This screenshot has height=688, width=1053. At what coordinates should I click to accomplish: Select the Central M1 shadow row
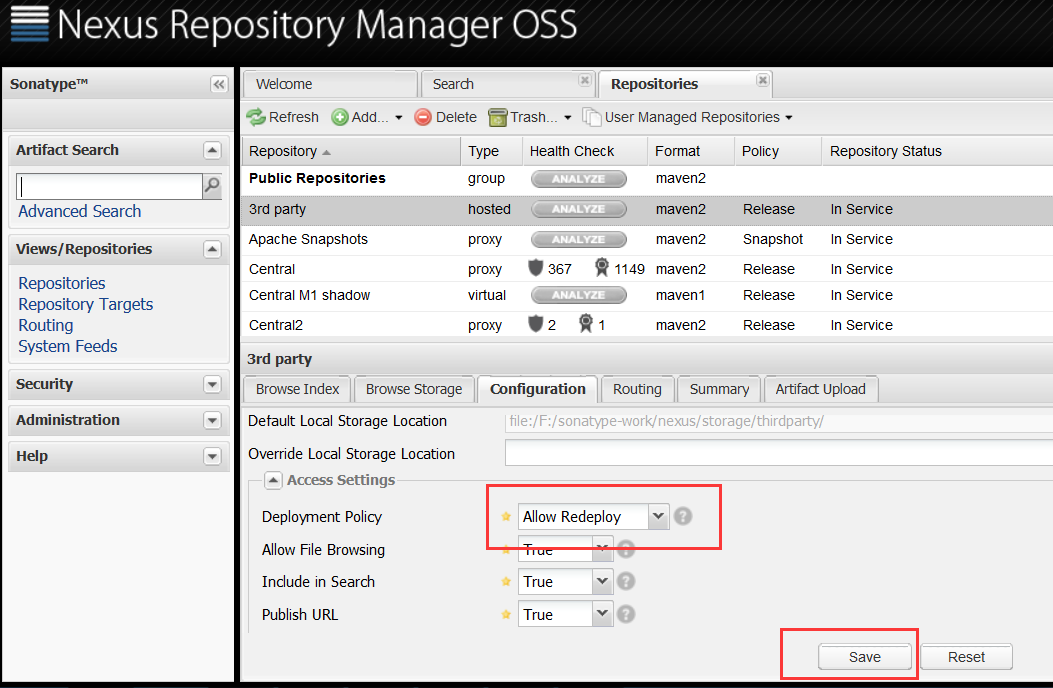(x=647, y=295)
